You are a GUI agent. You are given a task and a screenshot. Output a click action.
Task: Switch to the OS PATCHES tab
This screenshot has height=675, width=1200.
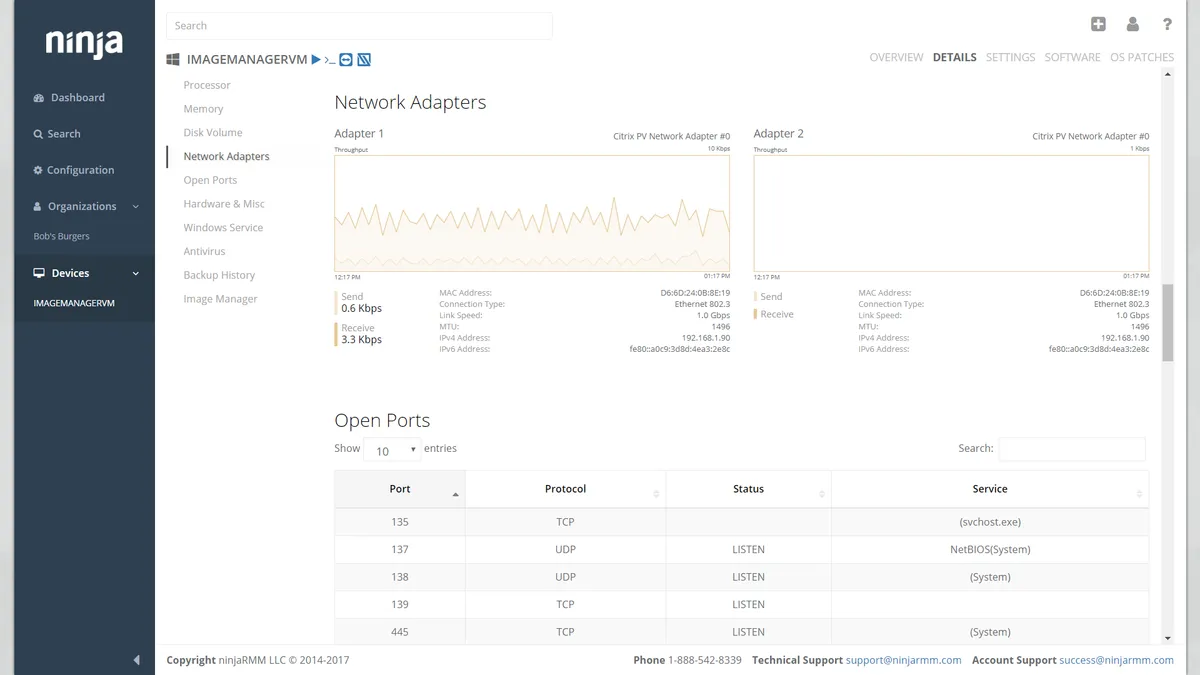coord(1141,57)
